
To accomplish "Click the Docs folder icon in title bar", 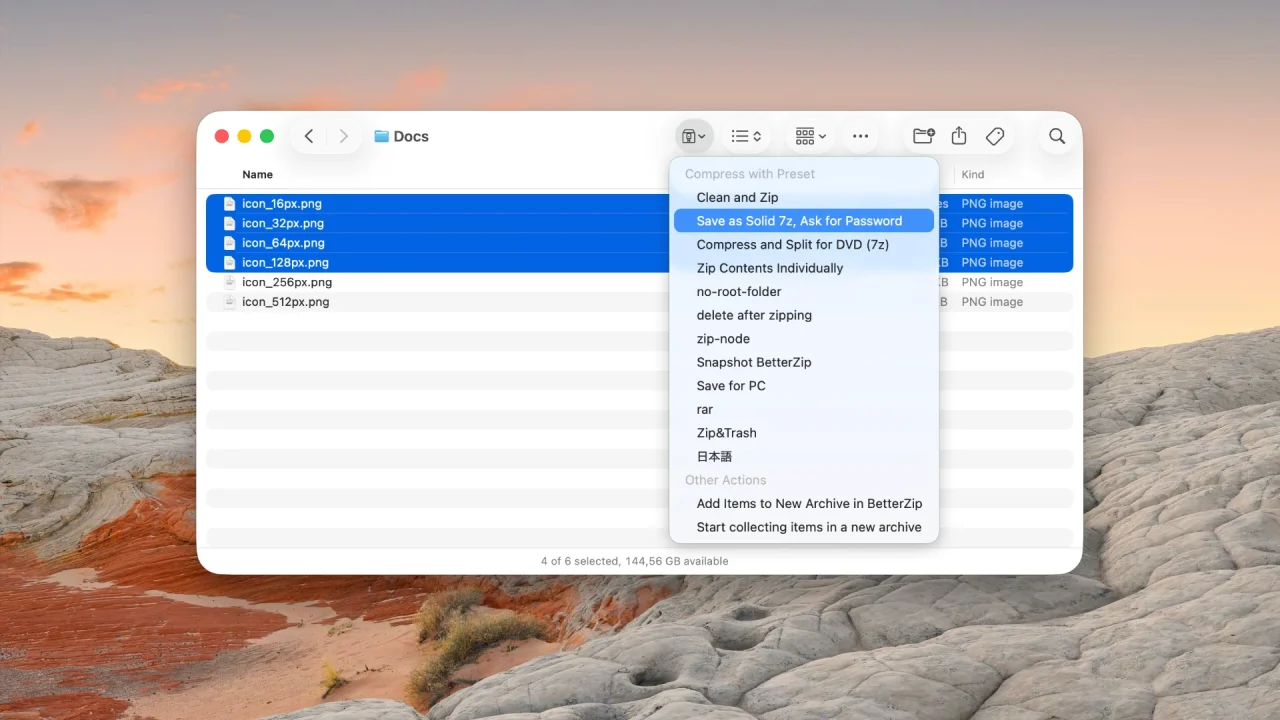I will 381,136.
